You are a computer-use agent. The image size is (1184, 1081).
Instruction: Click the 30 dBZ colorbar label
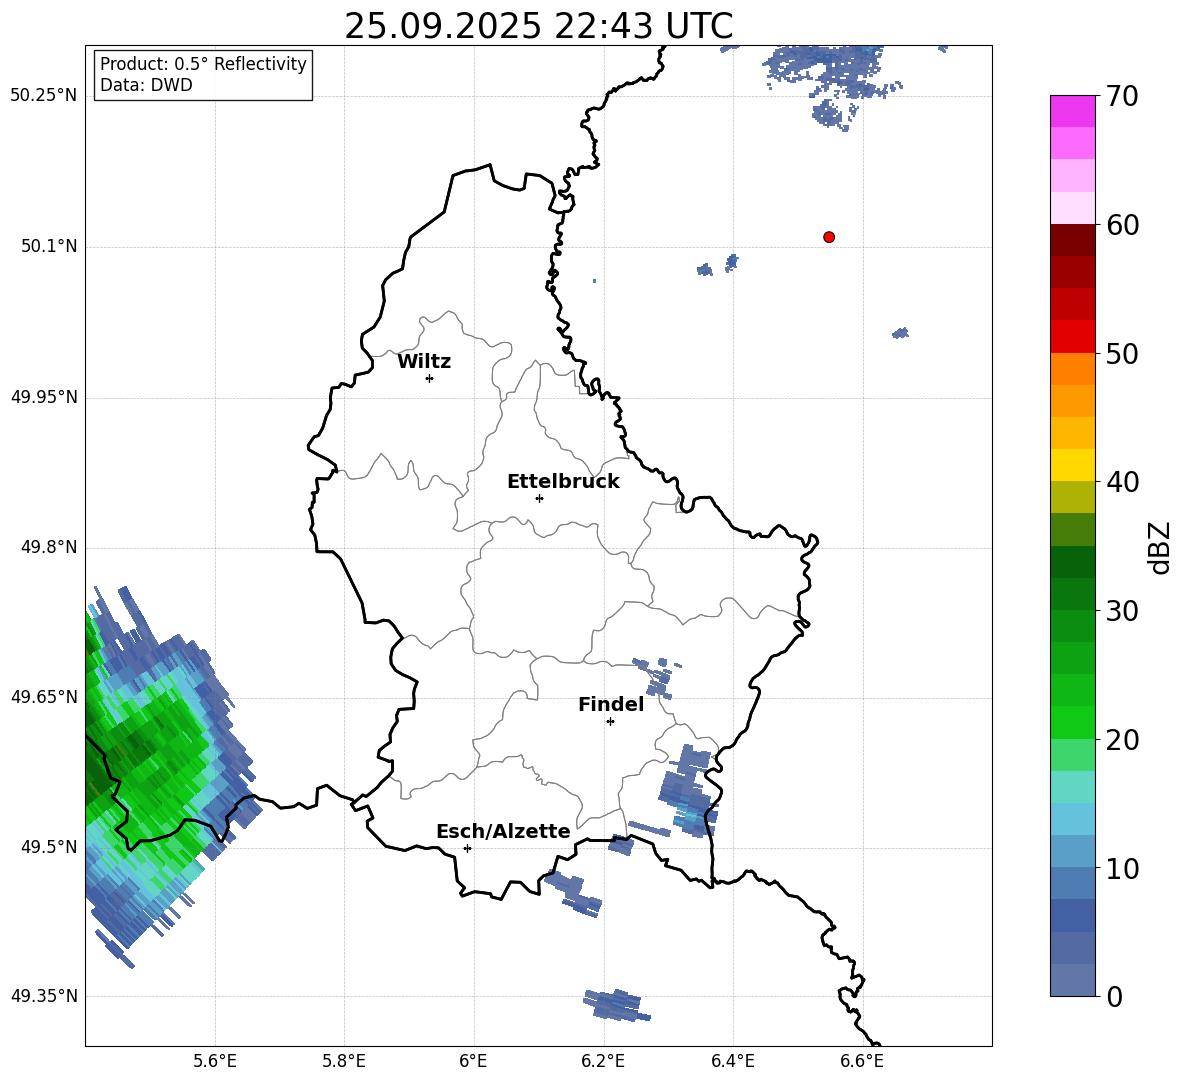[x=1122, y=611]
